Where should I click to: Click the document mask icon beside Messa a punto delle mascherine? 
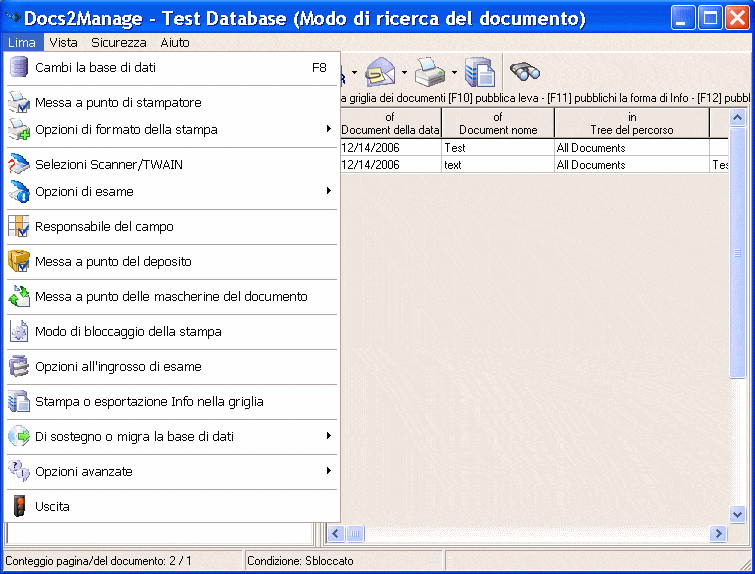19,296
